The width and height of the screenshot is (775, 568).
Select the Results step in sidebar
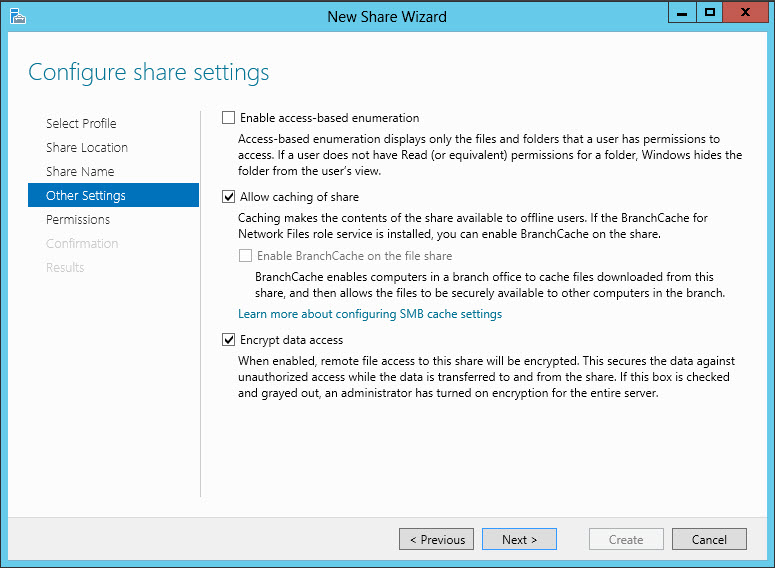[x=65, y=267]
